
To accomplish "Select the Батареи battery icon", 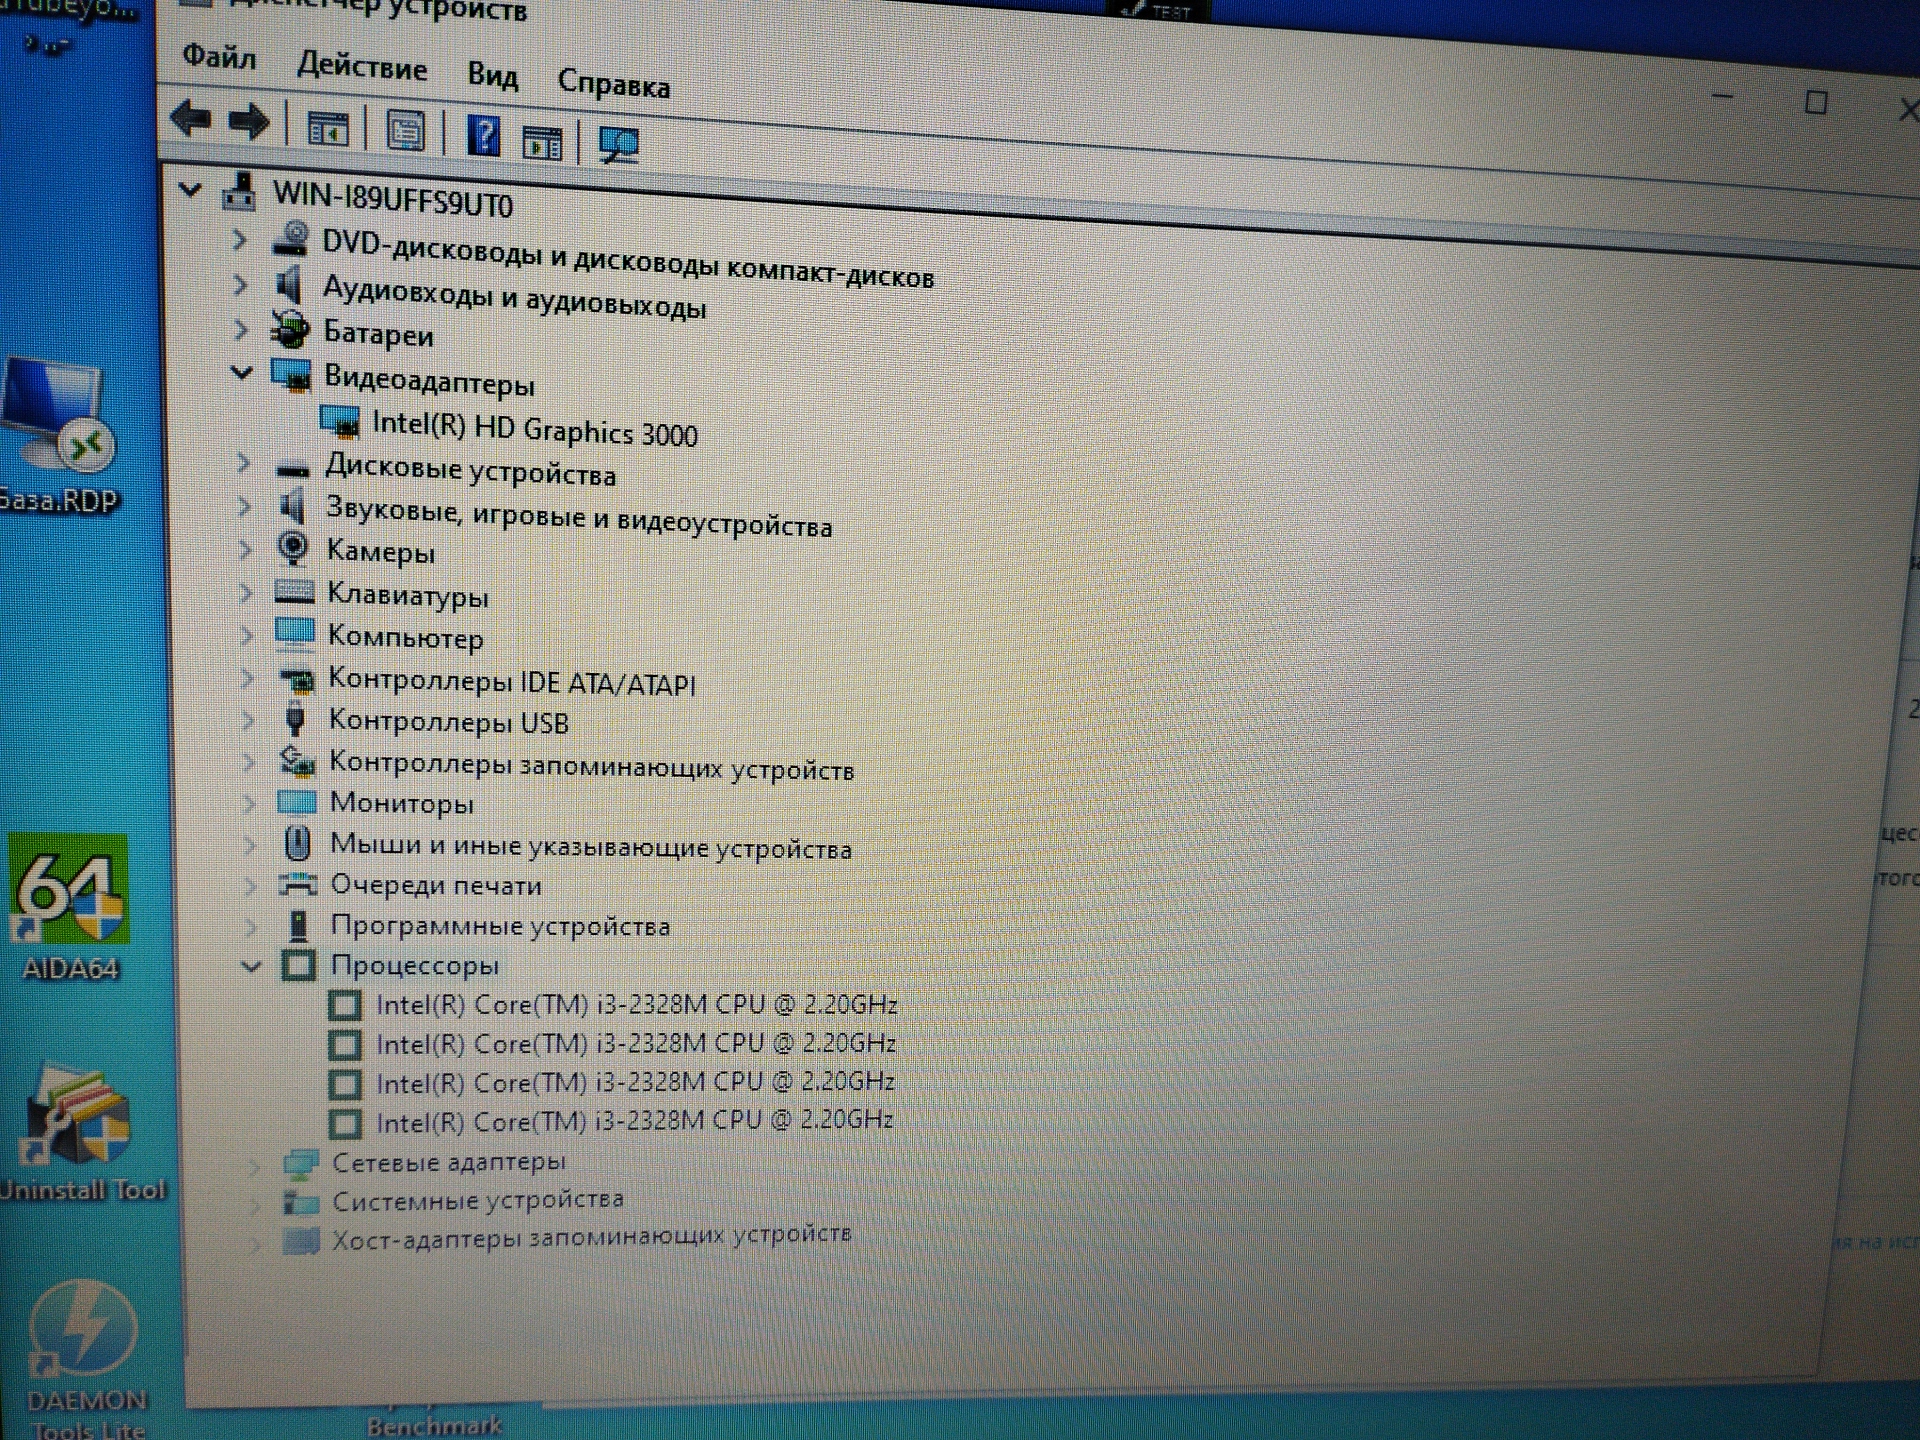I will (x=291, y=329).
